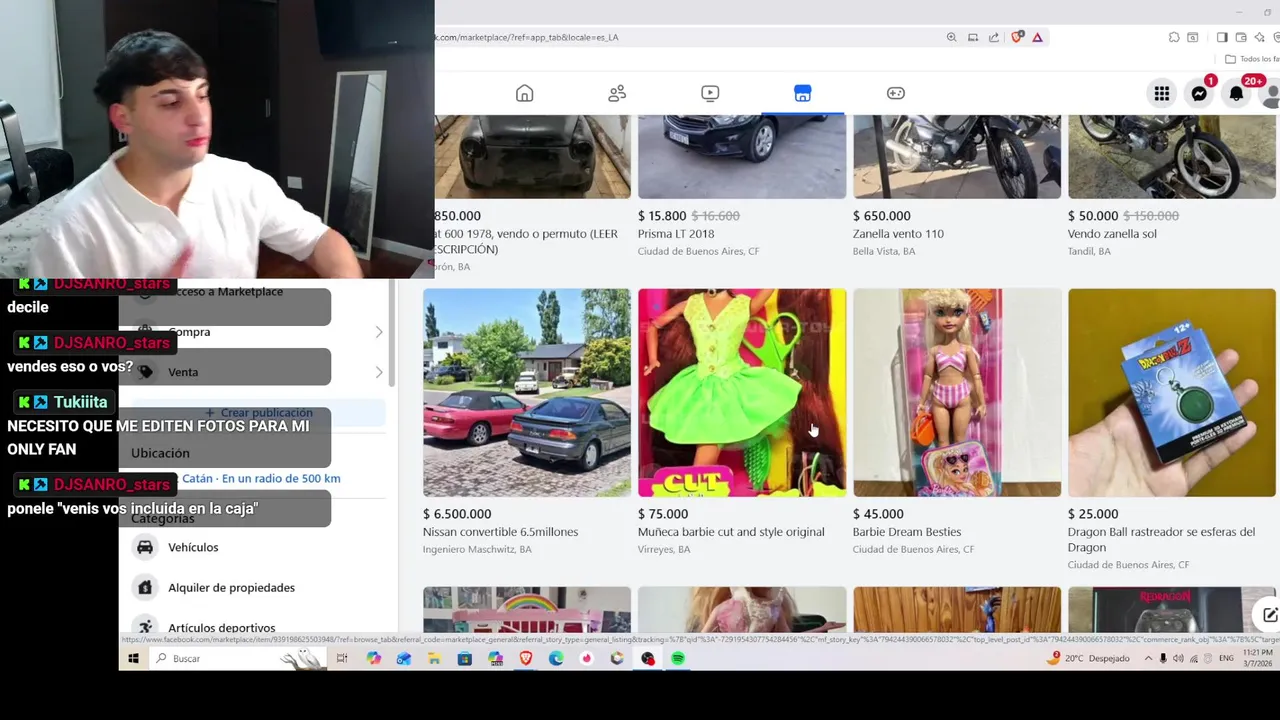Open the Facebook menu grid icon
This screenshot has height=720, width=1280.
pyautogui.click(x=1162, y=93)
